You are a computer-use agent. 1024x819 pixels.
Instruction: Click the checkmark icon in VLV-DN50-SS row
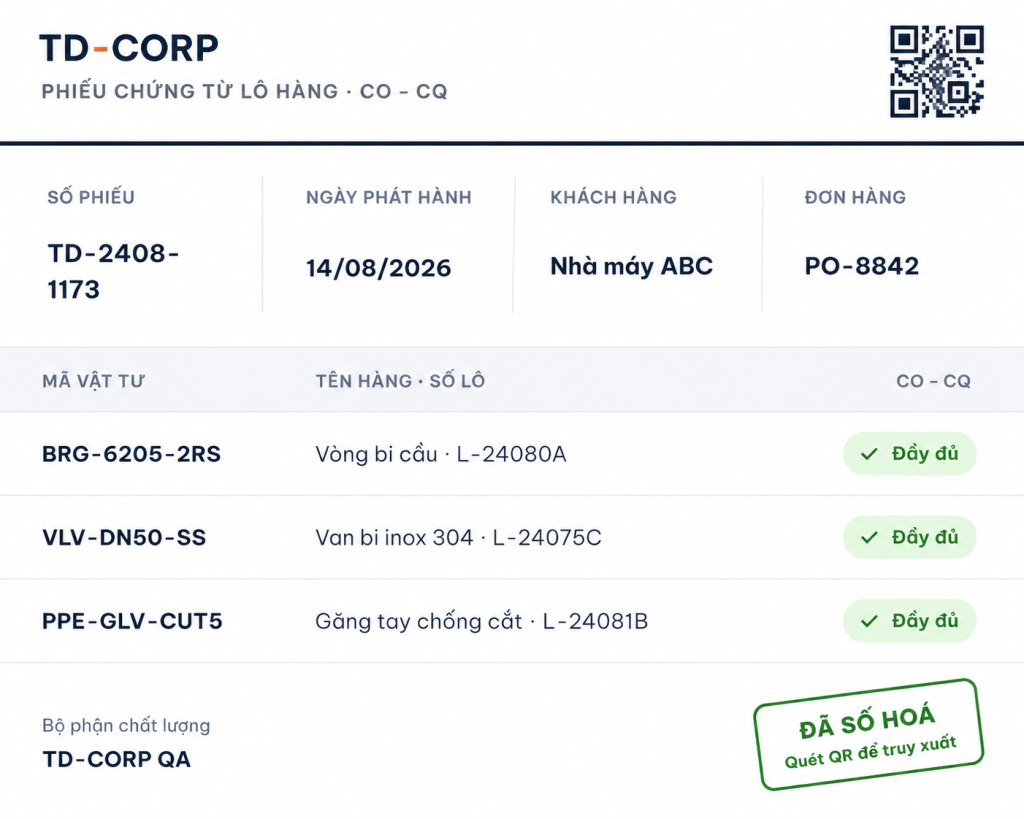click(x=869, y=538)
